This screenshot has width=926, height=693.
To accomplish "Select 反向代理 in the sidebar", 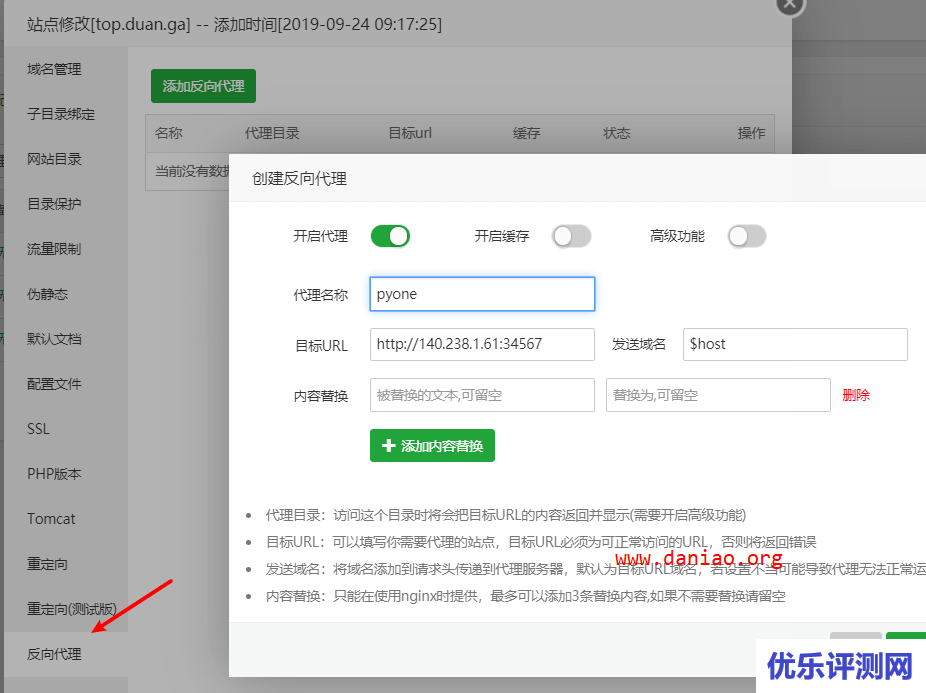I will 54,654.
